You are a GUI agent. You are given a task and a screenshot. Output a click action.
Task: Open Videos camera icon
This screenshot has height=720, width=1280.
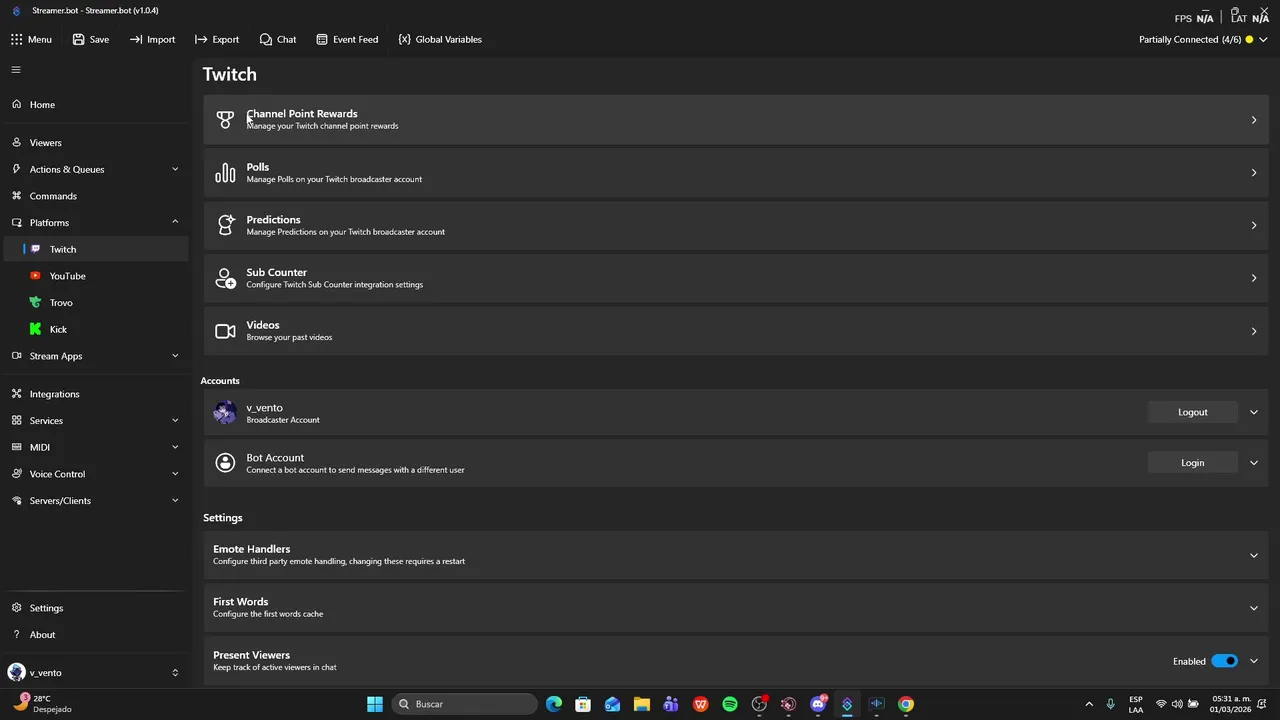(x=225, y=331)
